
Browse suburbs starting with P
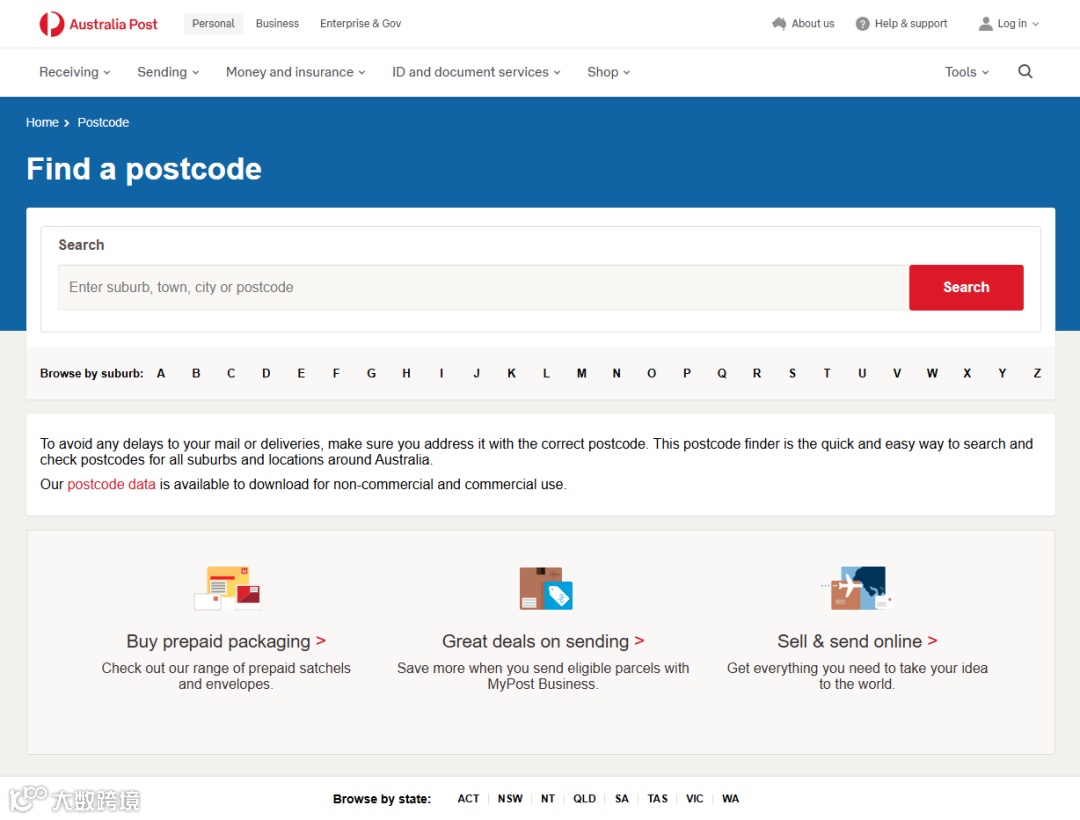click(x=687, y=373)
